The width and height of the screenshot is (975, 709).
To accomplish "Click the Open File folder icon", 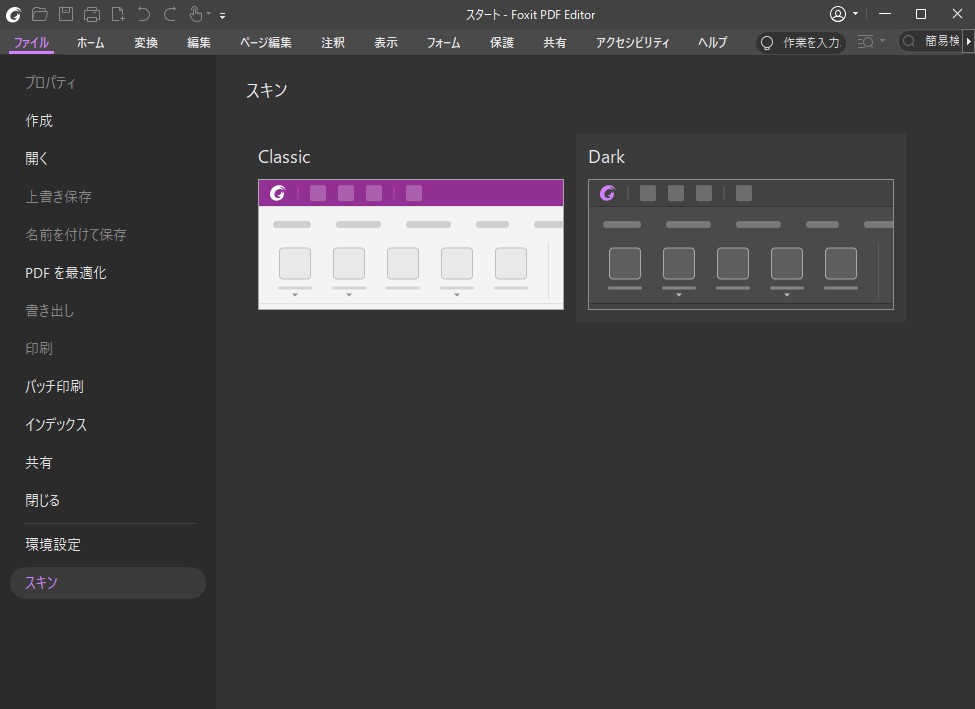I will [x=39, y=14].
